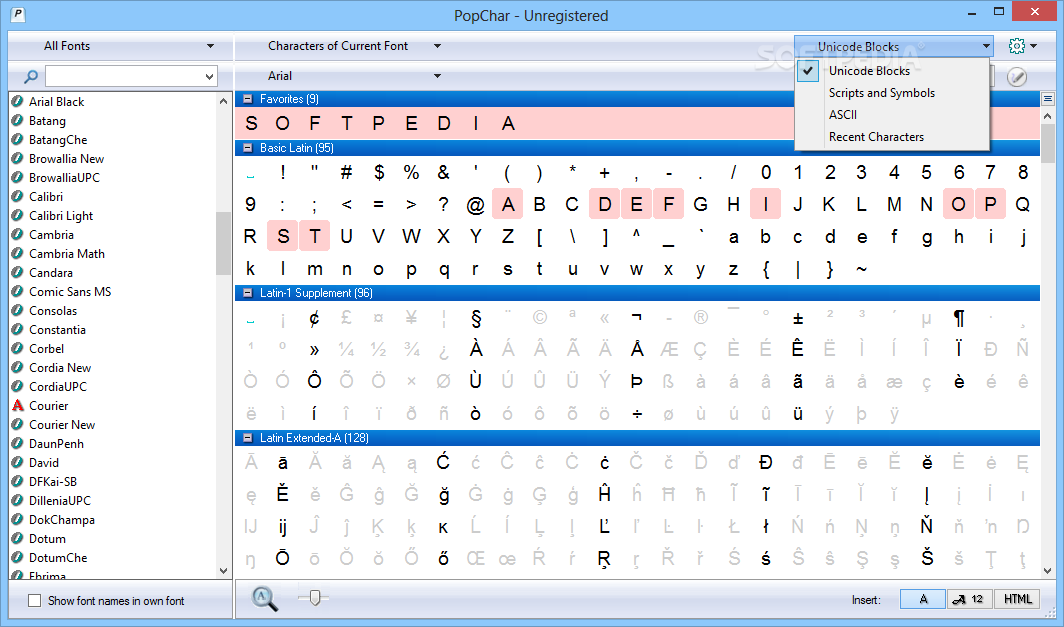This screenshot has height=627, width=1064.
Task: Collapse the Latin Extended-A (128) section
Action: coord(248,438)
